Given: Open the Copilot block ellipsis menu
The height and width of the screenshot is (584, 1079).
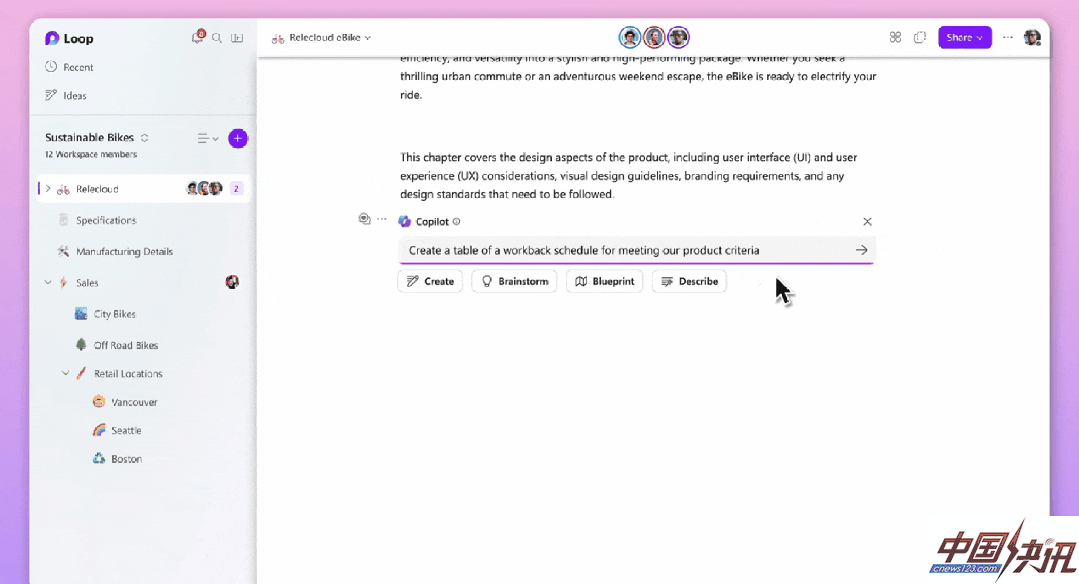Looking at the screenshot, I should 382,219.
